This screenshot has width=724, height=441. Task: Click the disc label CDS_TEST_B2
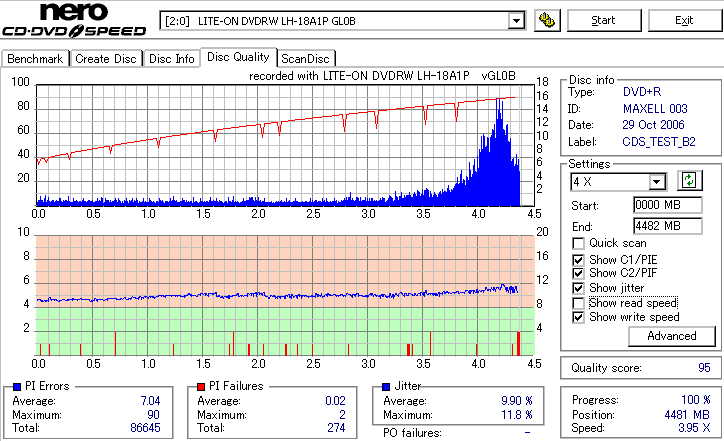659,142
